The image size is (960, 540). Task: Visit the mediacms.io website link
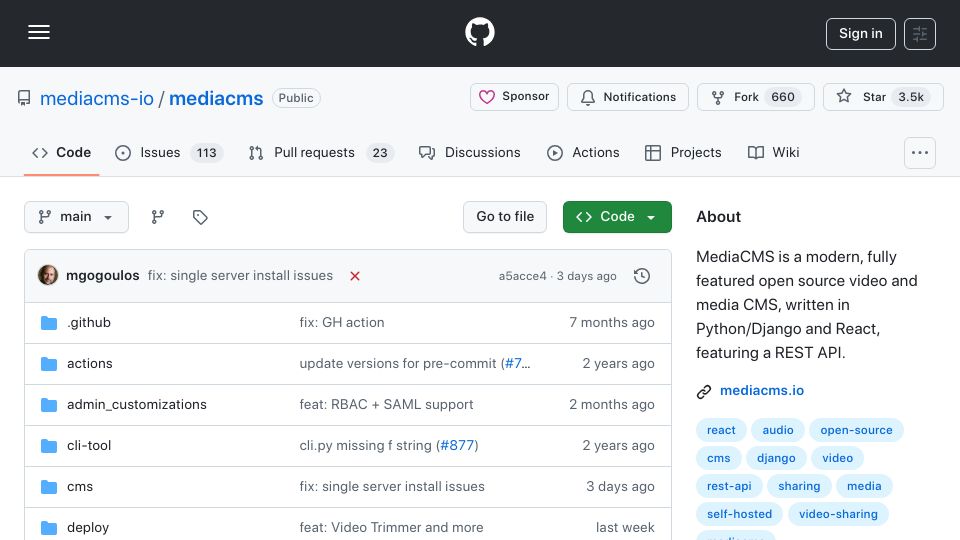(762, 391)
